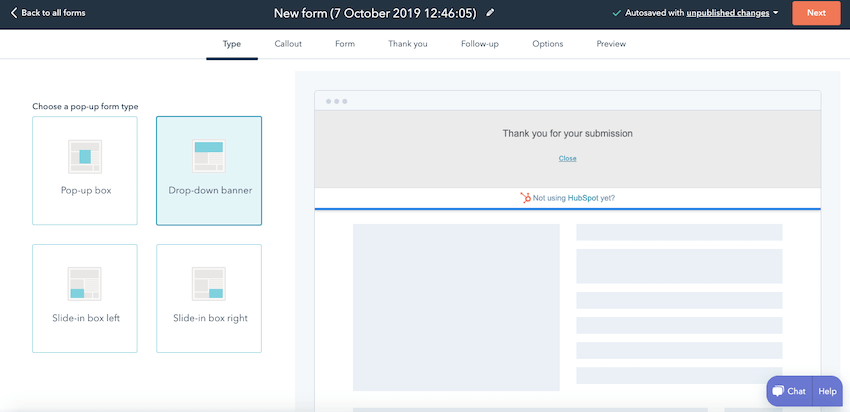
Task: Click the large image placeholder in preview
Action: coord(456,307)
